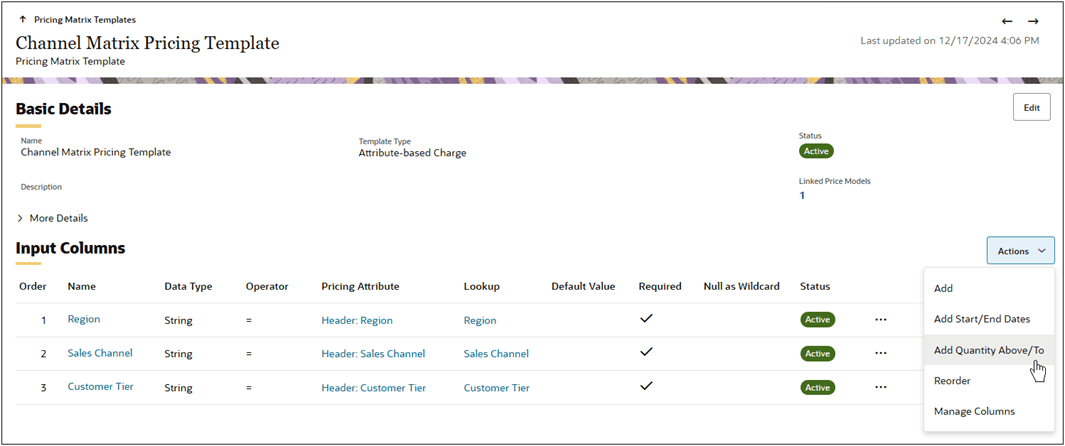Choose Add Quantity Above/To
Screen dimensions: 1065x446
tap(989, 350)
